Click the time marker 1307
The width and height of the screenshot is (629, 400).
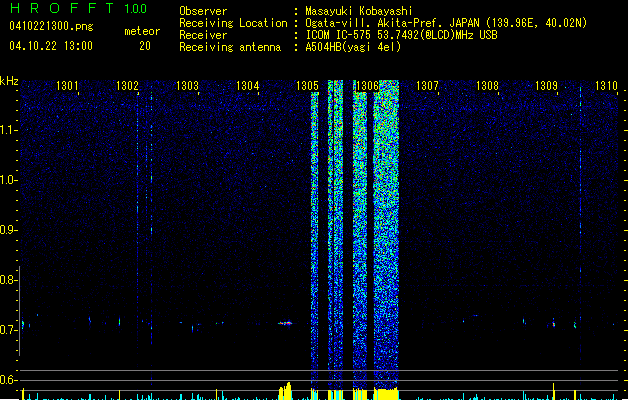click(427, 86)
